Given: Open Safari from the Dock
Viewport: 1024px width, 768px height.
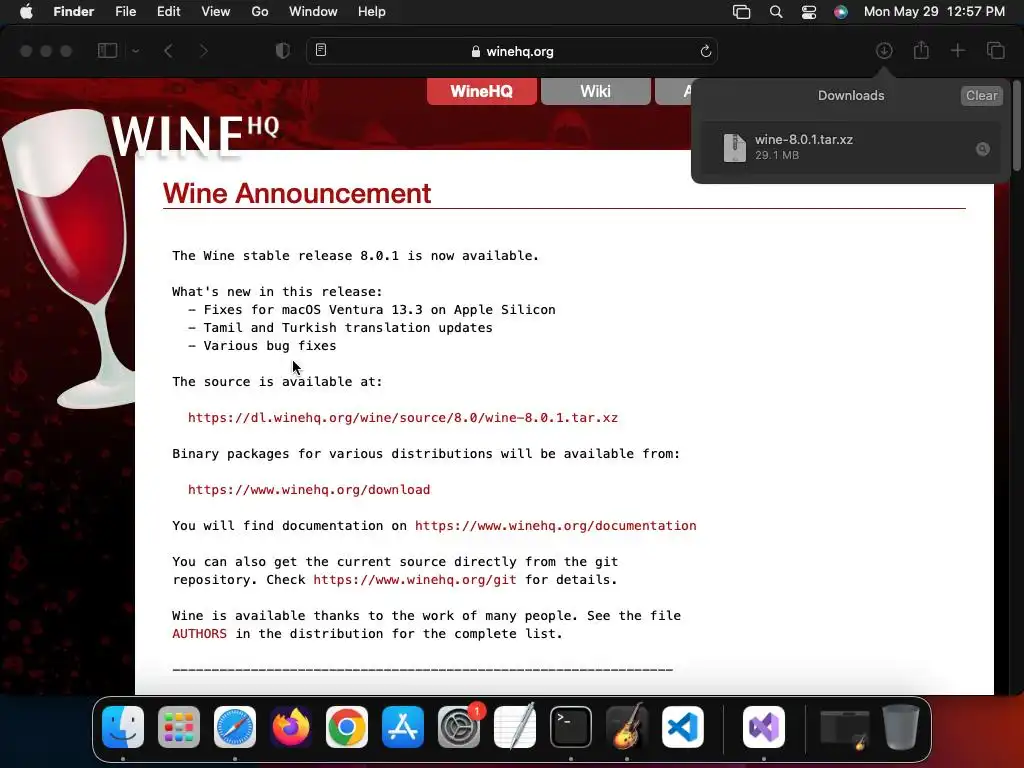Looking at the screenshot, I should click(x=235, y=727).
